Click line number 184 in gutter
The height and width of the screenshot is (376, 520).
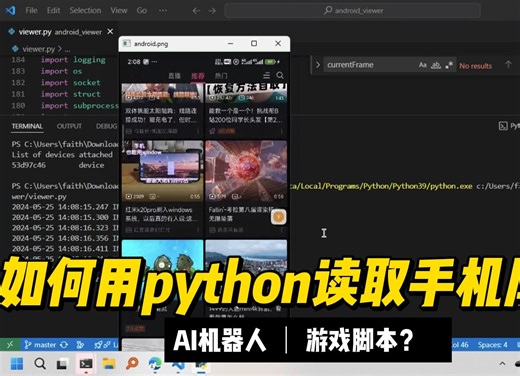(x=18, y=60)
